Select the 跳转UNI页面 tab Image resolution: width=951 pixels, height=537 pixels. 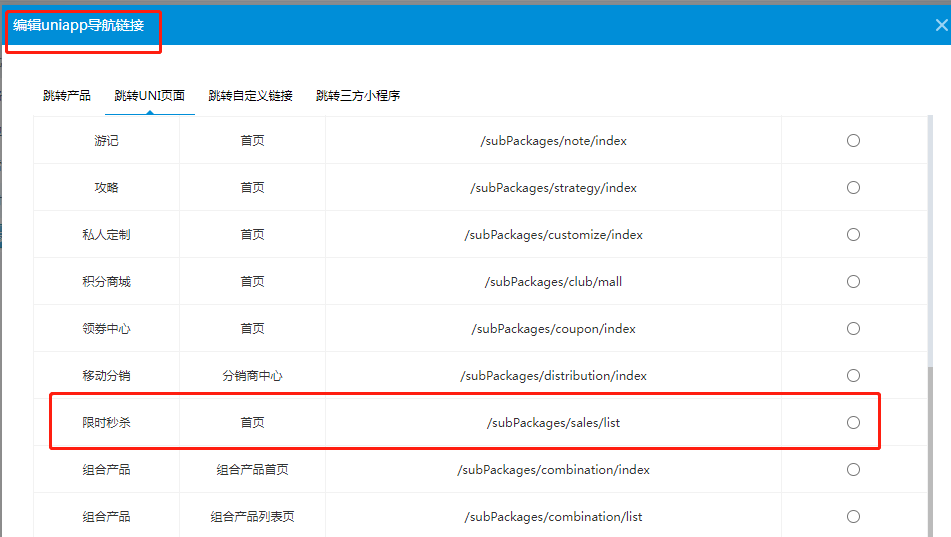click(149, 96)
